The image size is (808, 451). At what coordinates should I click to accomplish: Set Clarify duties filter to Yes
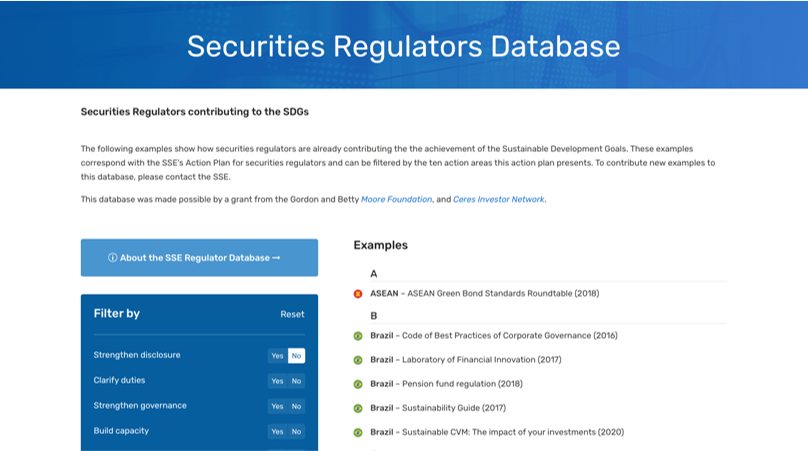pos(277,381)
